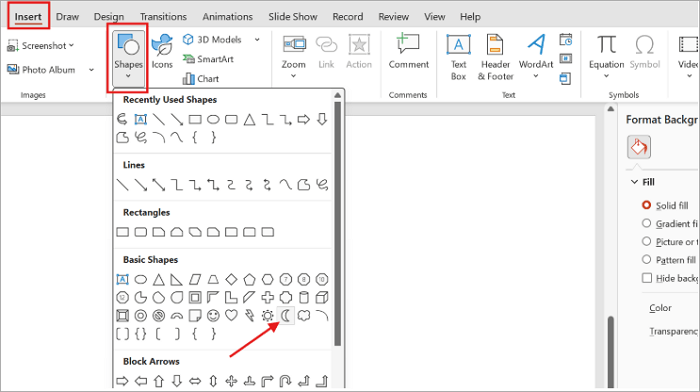Screen dimensions: 700x392
Task: Switch to the Transitions tab
Action: 163,17
